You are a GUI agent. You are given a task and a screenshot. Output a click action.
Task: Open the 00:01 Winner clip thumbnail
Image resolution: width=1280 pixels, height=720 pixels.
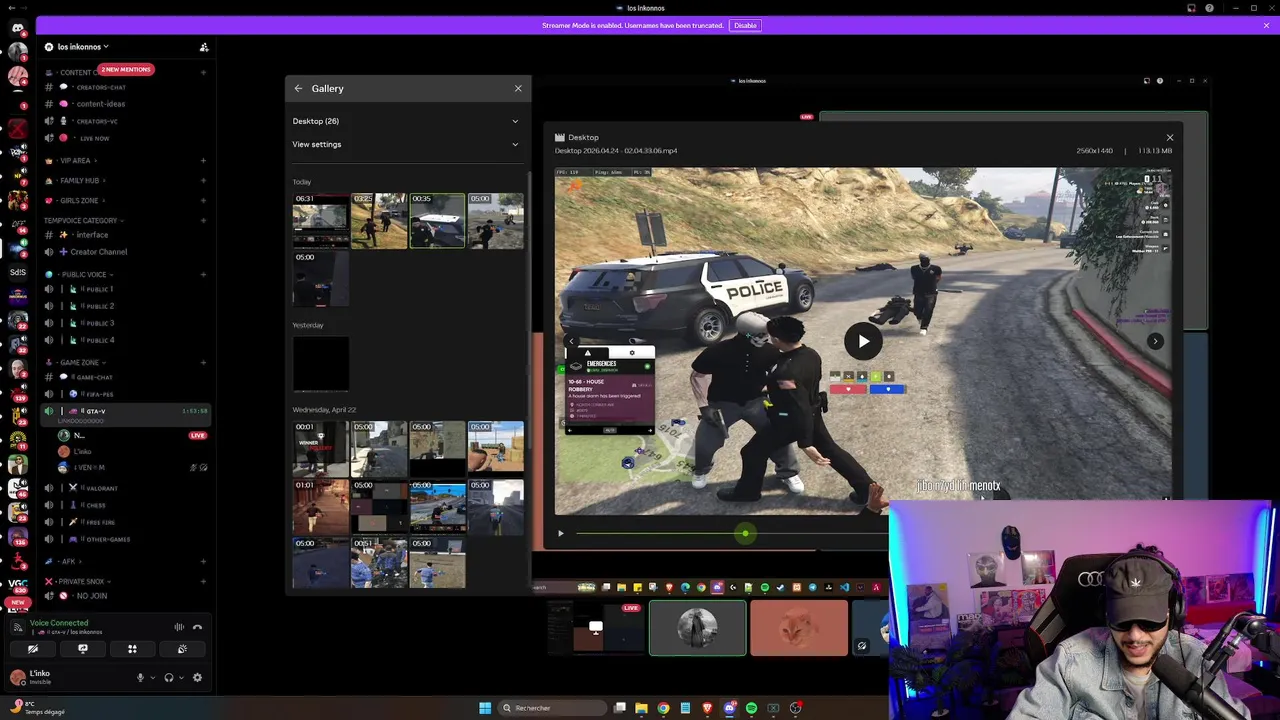320,448
